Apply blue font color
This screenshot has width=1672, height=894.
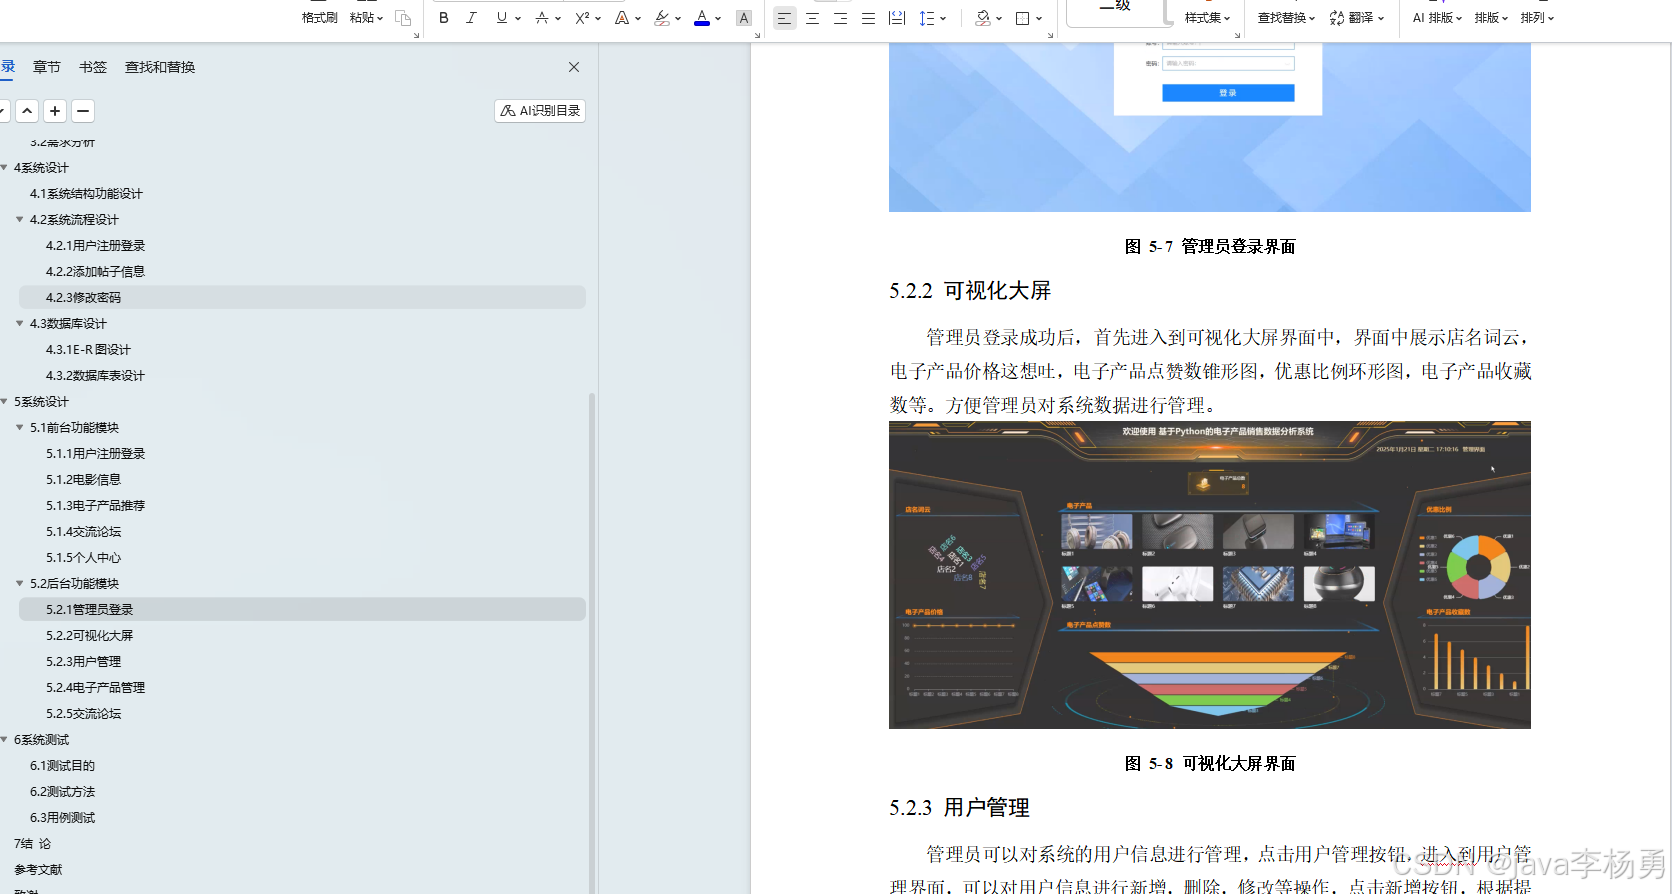pos(702,18)
